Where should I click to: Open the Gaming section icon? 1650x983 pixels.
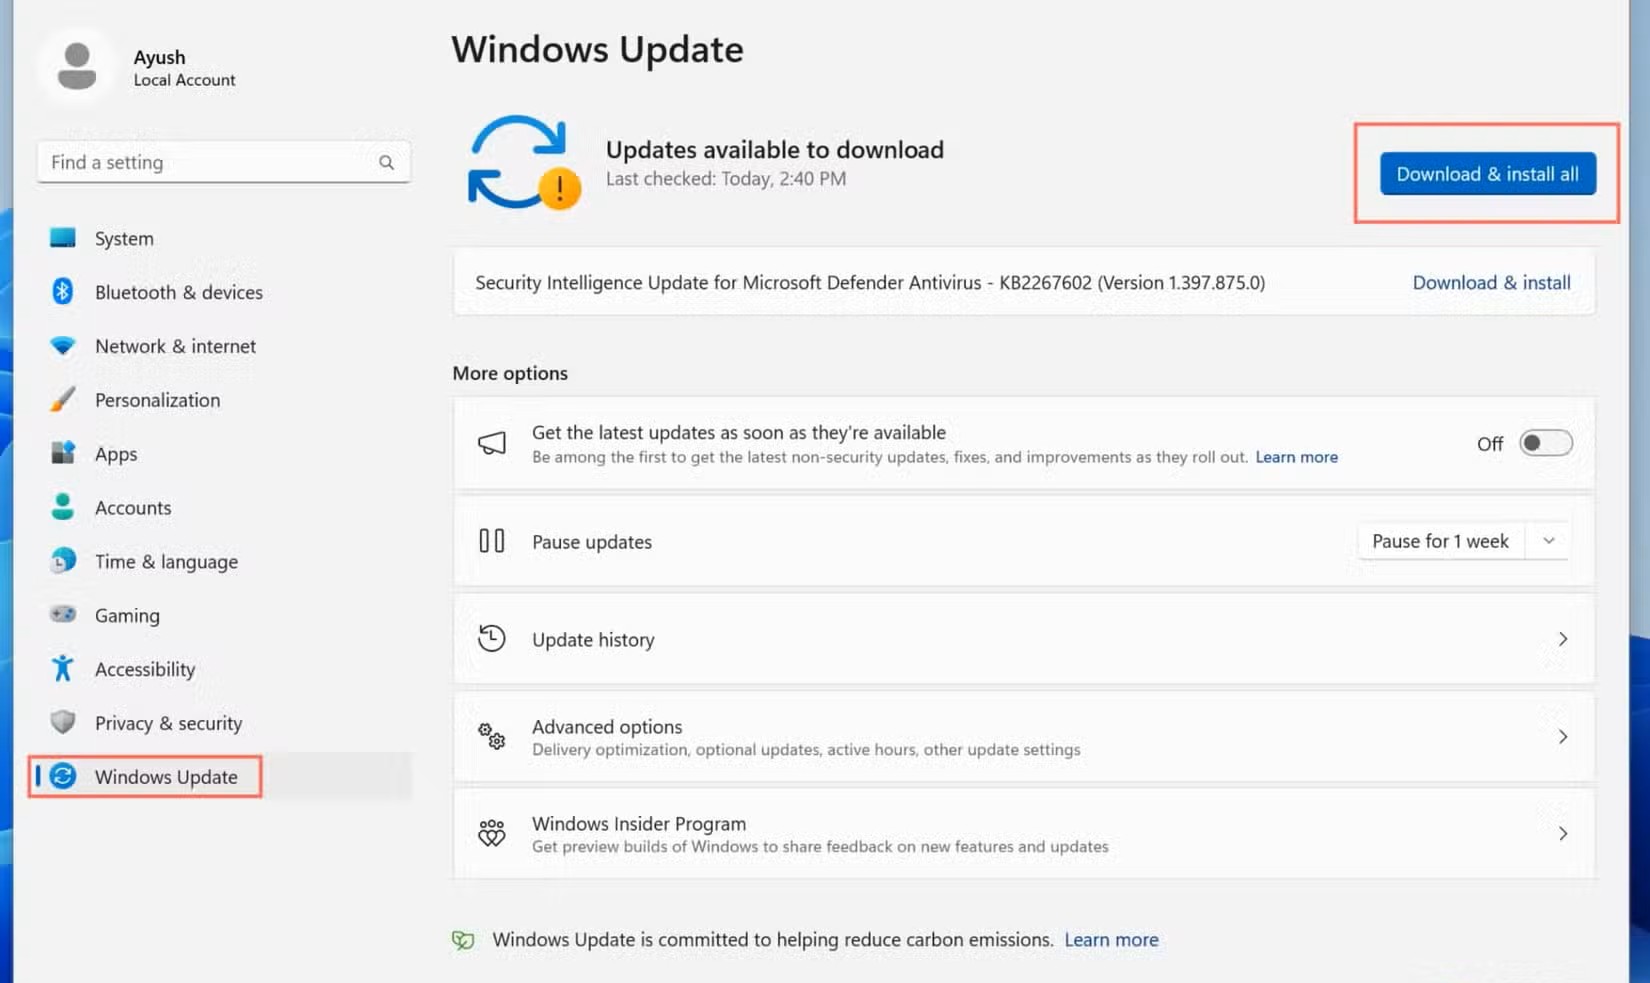click(x=62, y=614)
